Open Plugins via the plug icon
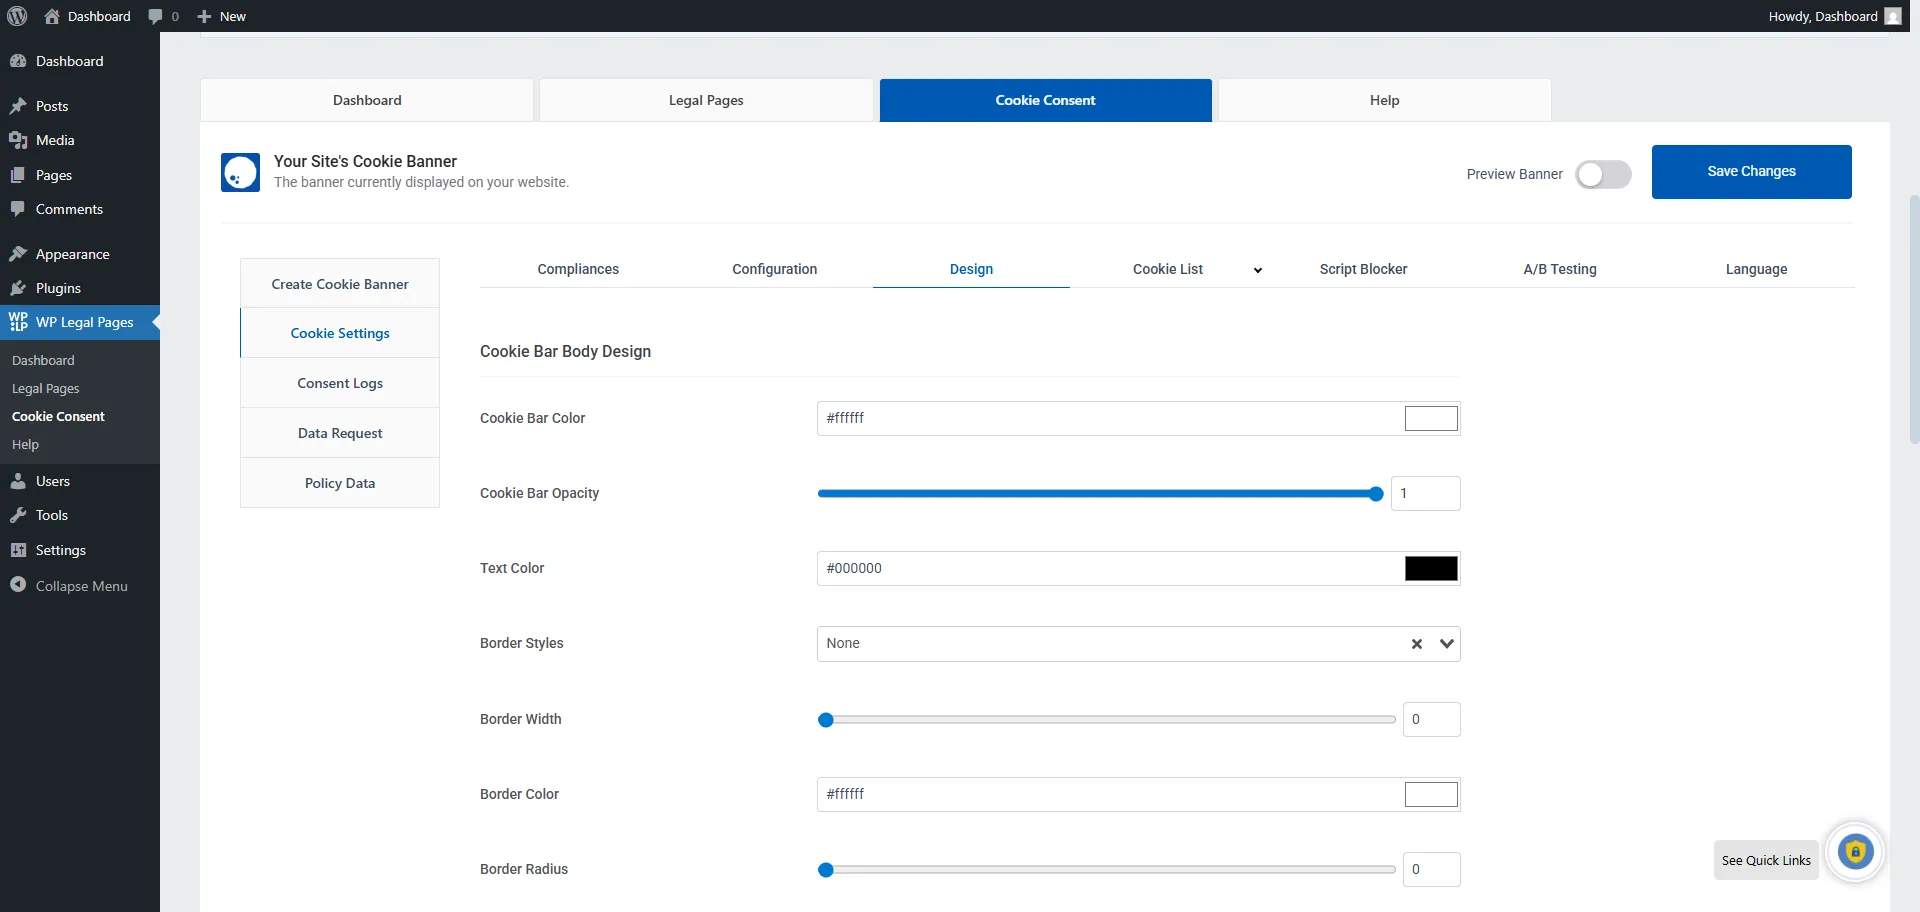 coord(18,288)
